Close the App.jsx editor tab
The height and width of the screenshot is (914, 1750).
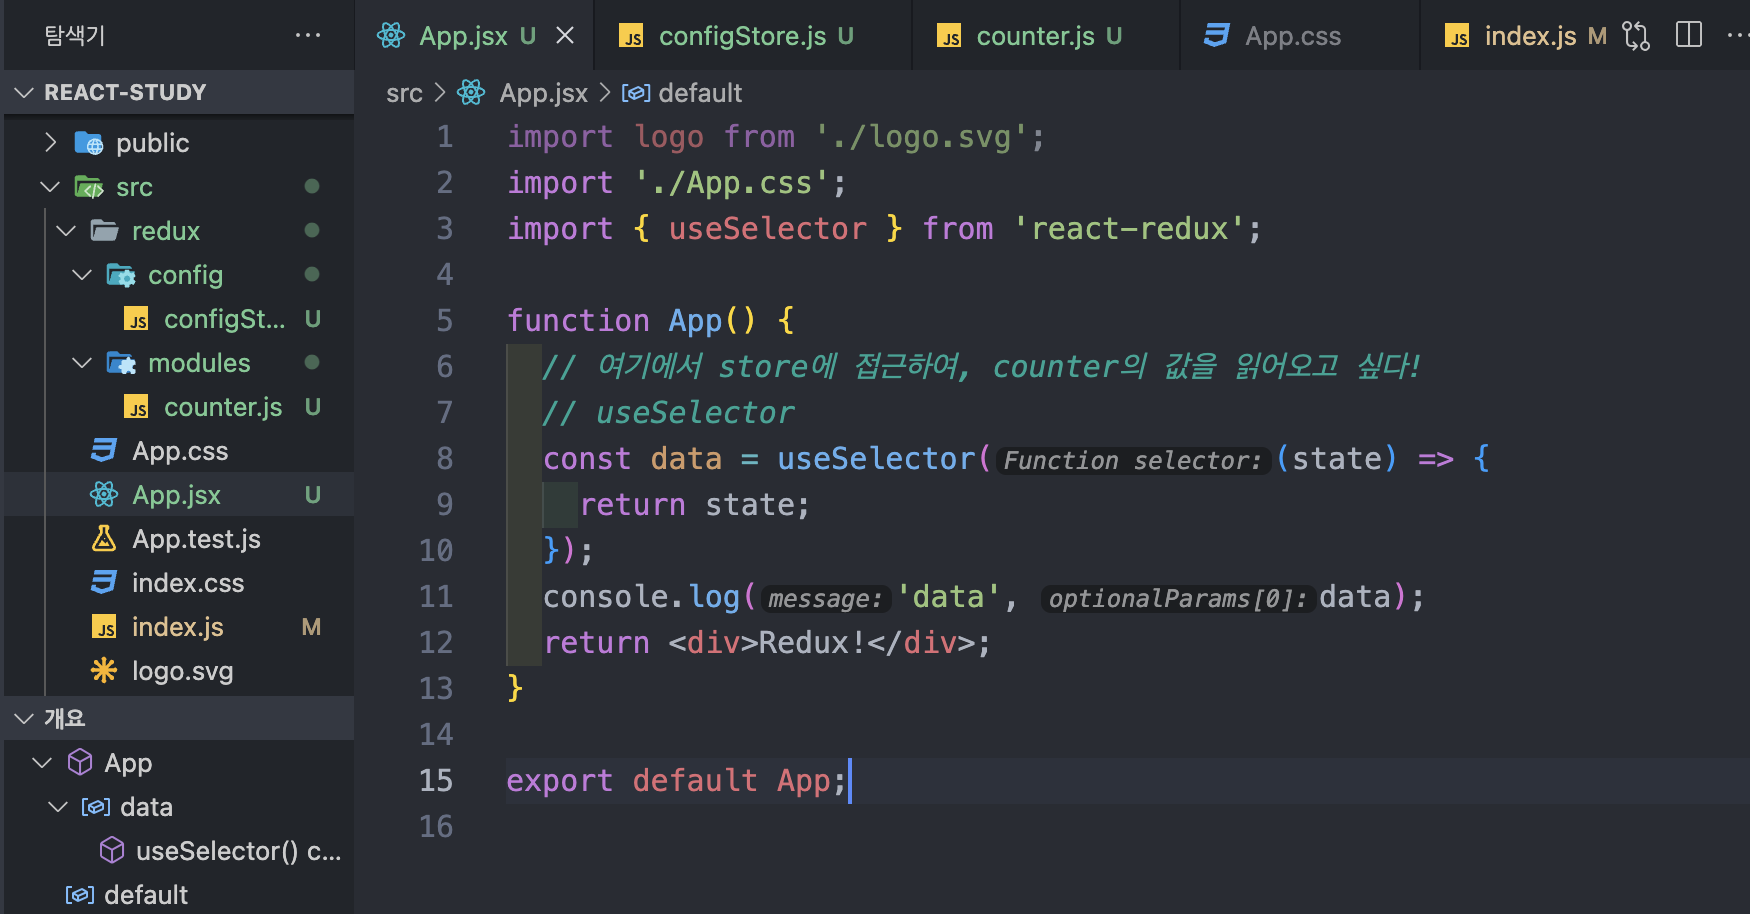point(565,36)
